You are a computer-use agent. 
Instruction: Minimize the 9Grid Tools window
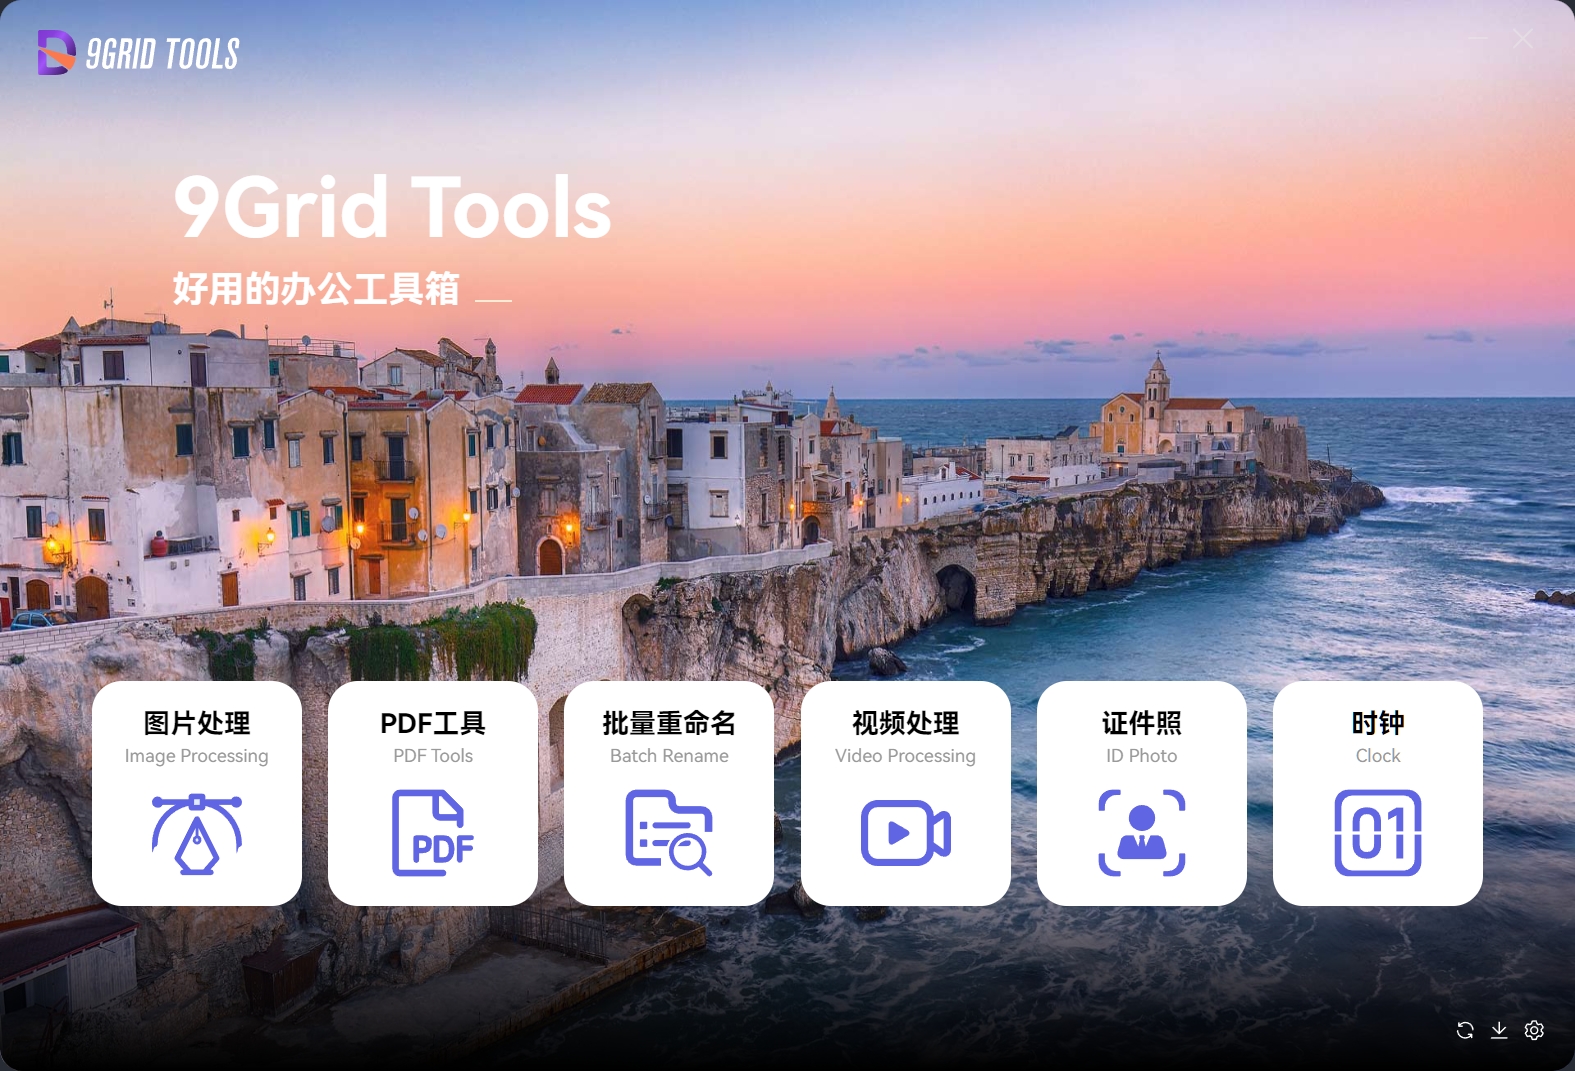(1478, 38)
